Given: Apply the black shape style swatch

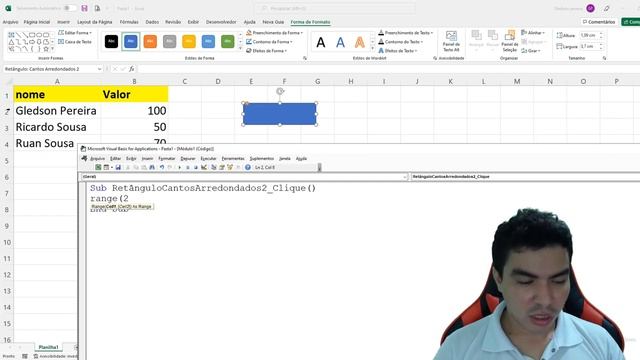Looking at the screenshot, I should click(x=111, y=41).
